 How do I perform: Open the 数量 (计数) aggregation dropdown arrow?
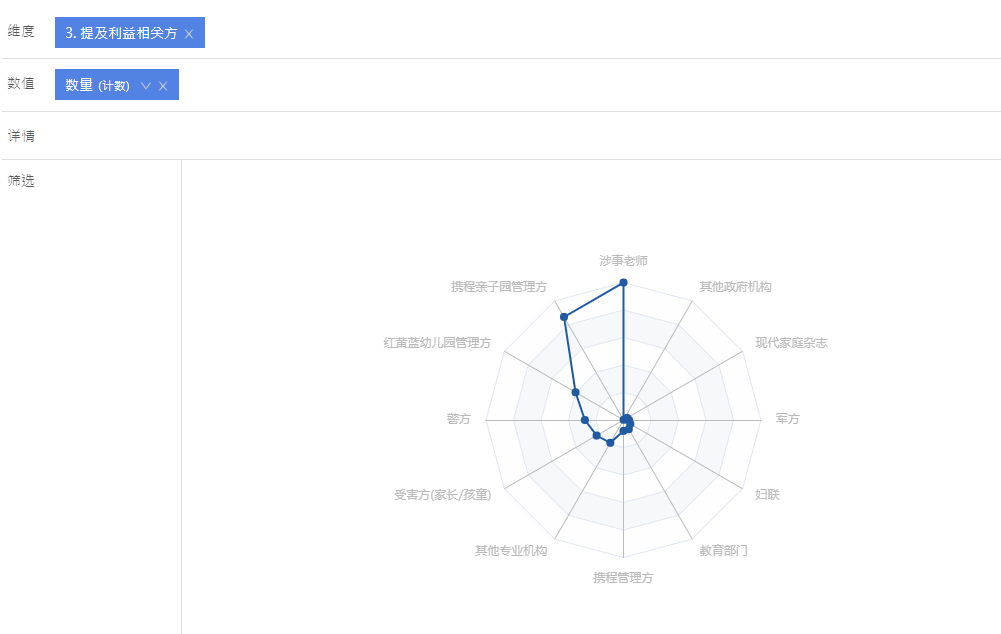pos(146,86)
